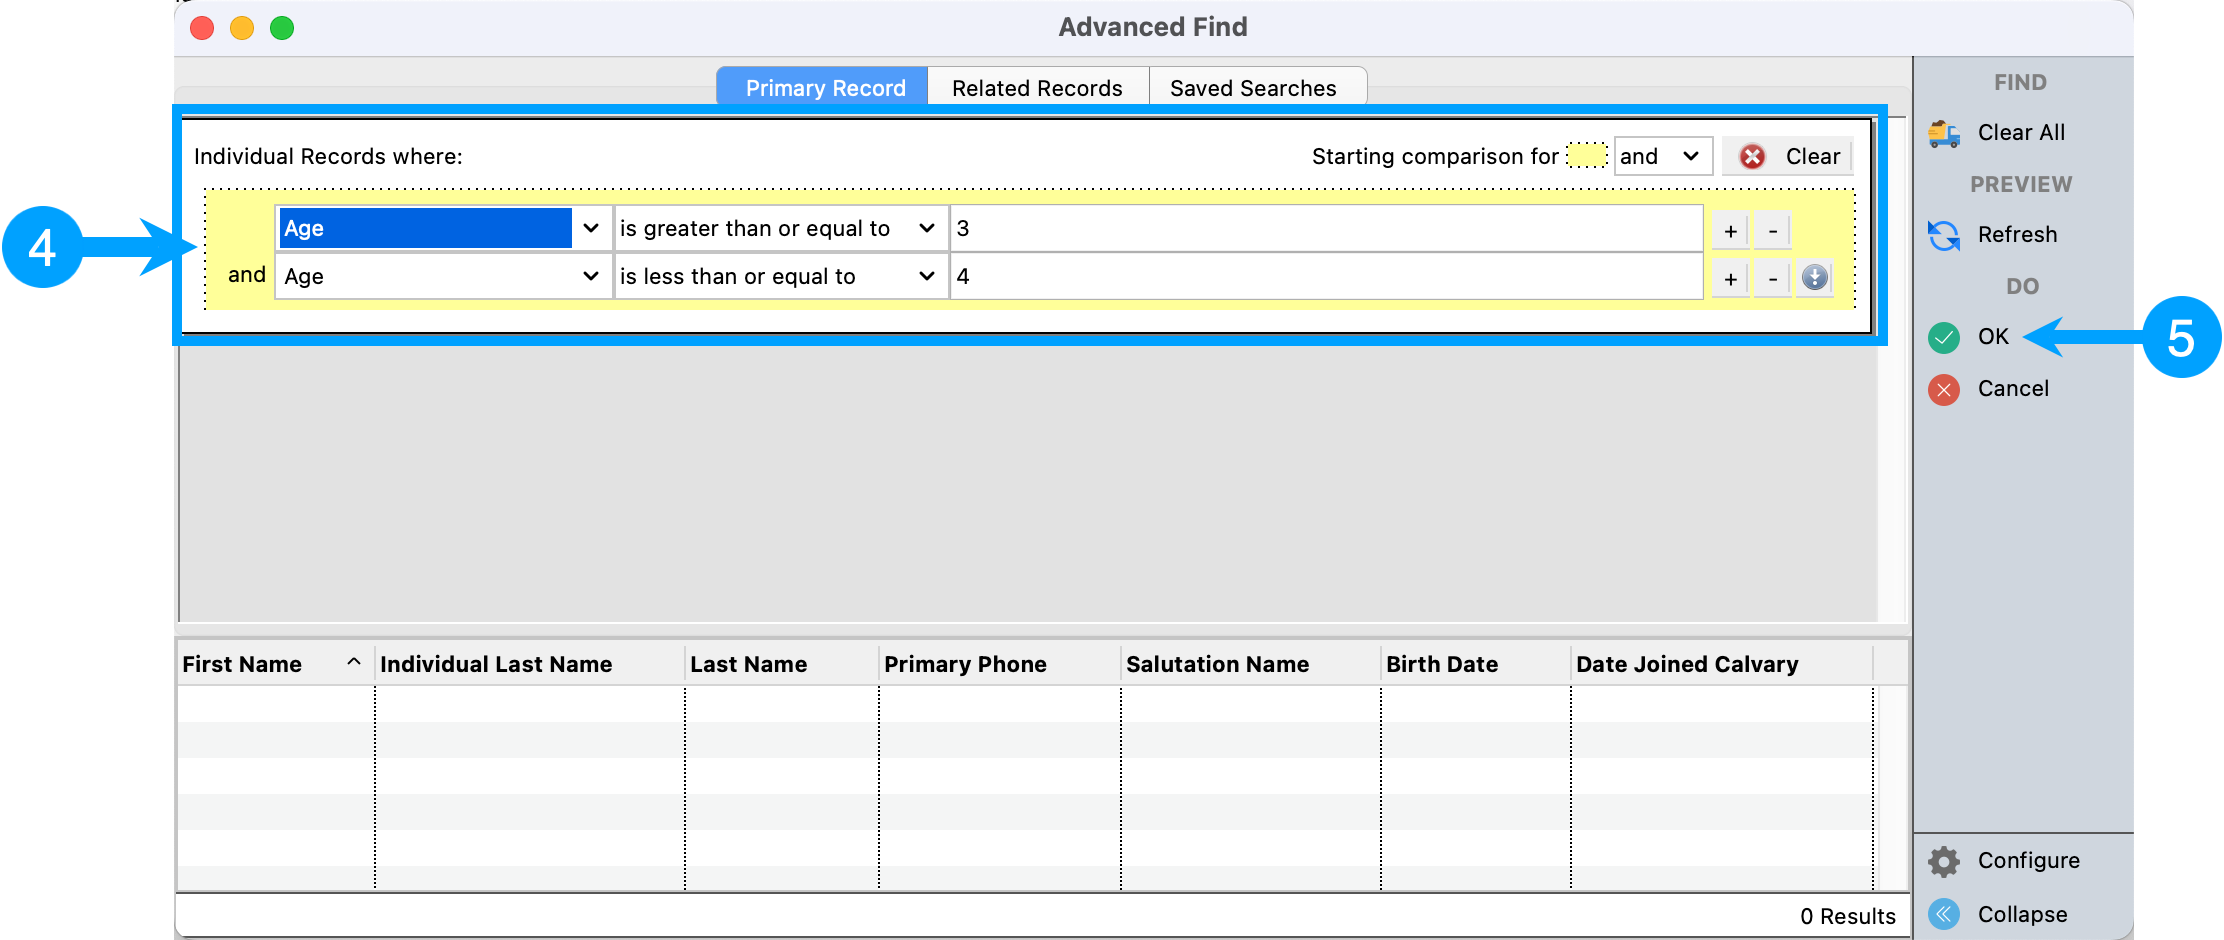Click the red Cancel X icon
This screenshot has height=940, width=2224.
click(1943, 389)
